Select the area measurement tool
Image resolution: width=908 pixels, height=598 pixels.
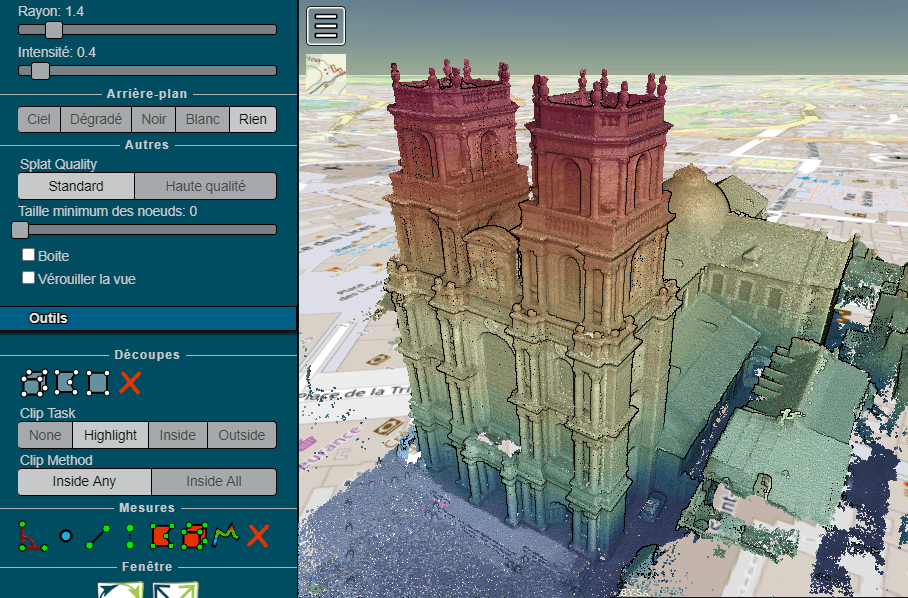pyautogui.click(x=162, y=536)
